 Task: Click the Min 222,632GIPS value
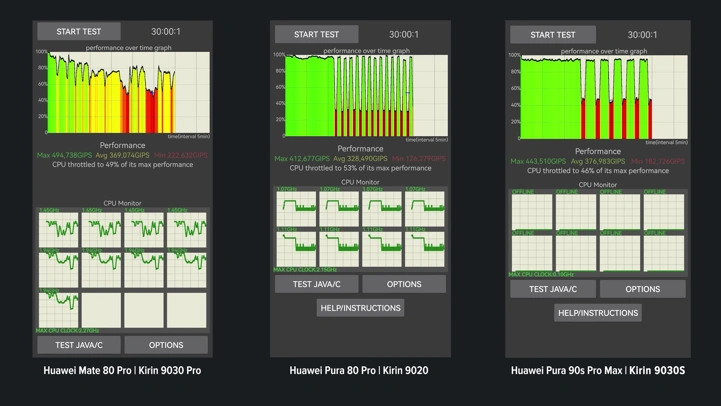click(x=180, y=155)
